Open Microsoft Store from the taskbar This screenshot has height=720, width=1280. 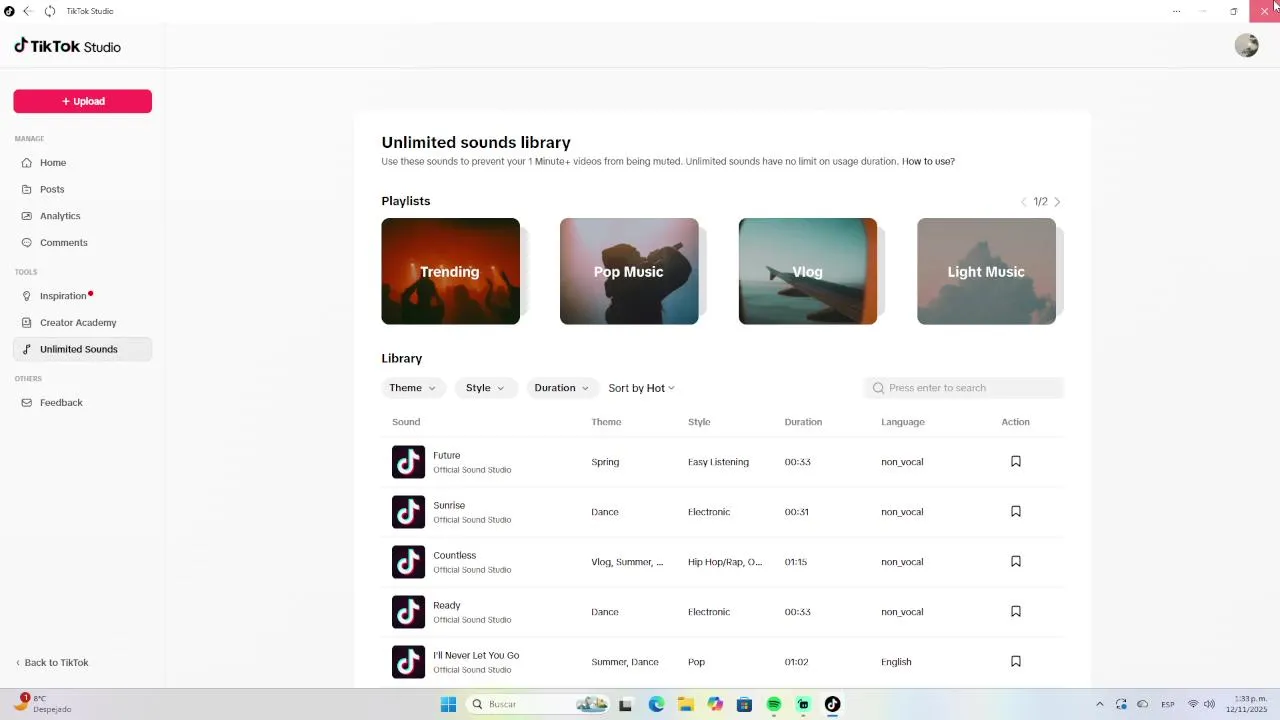click(x=744, y=704)
